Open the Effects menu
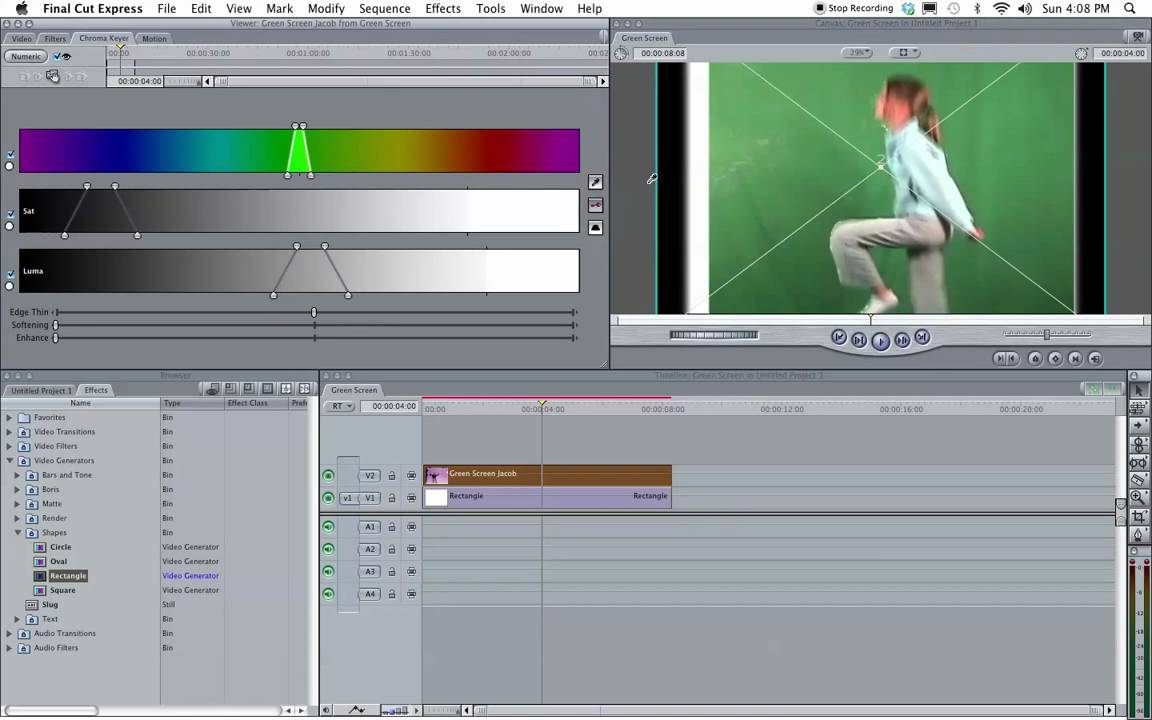The height and width of the screenshot is (720, 1152). pos(443,9)
